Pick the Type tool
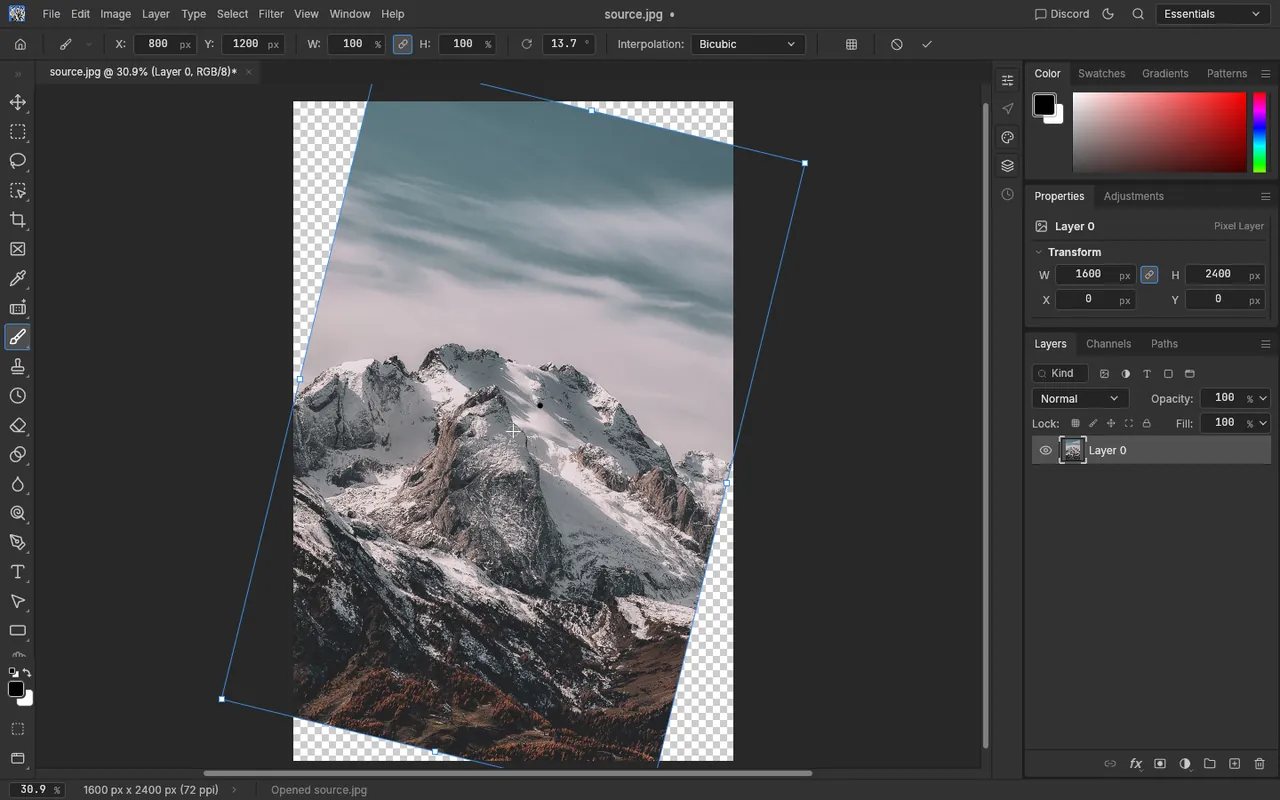 coord(18,572)
